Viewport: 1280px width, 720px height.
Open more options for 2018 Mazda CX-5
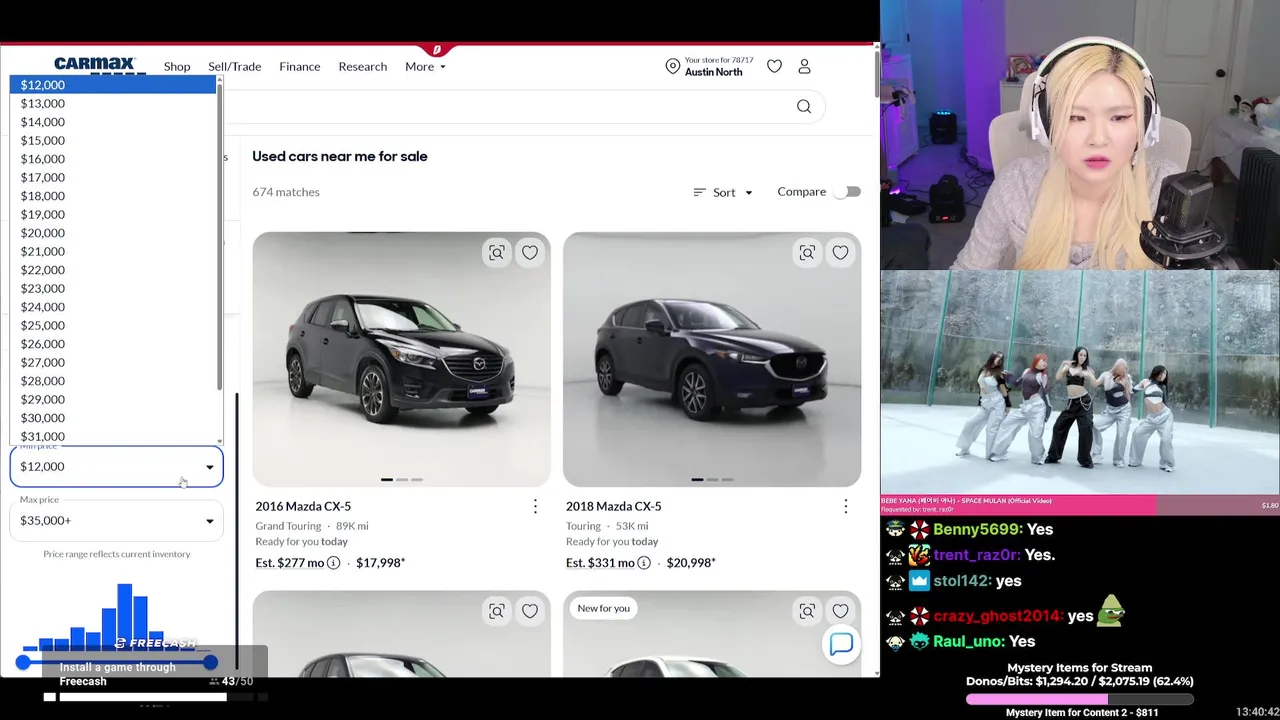845,506
